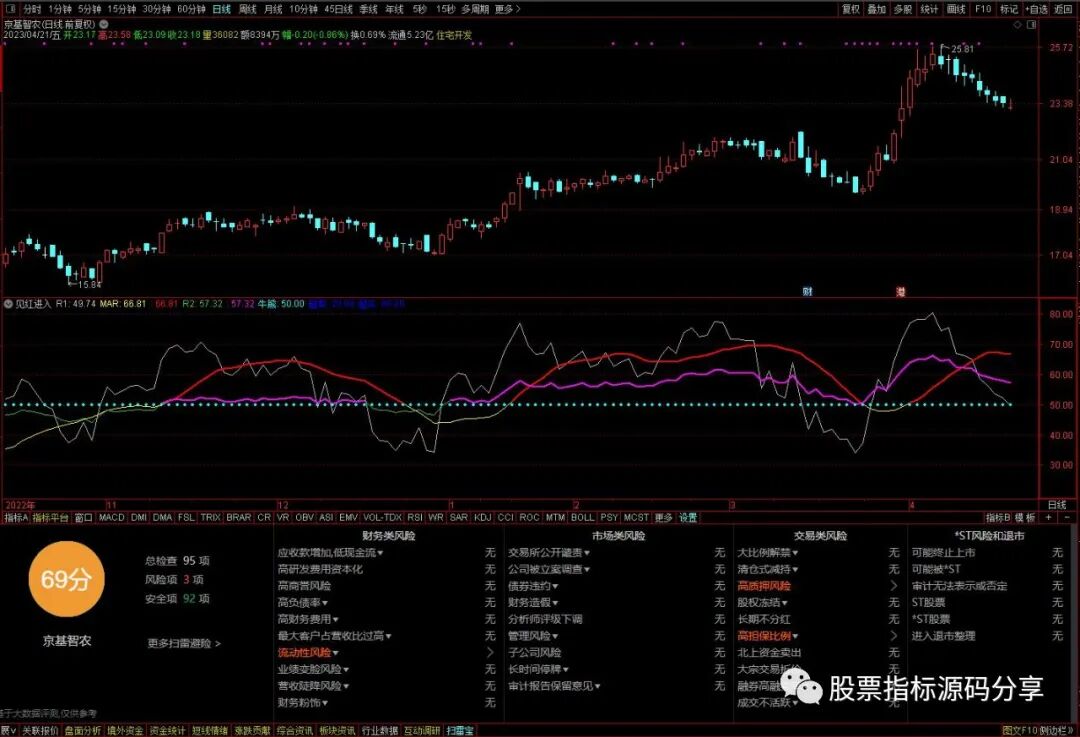Select the 多周期 multi-period view
Viewport: 1080px width, 737px height.
pos(475,9)
